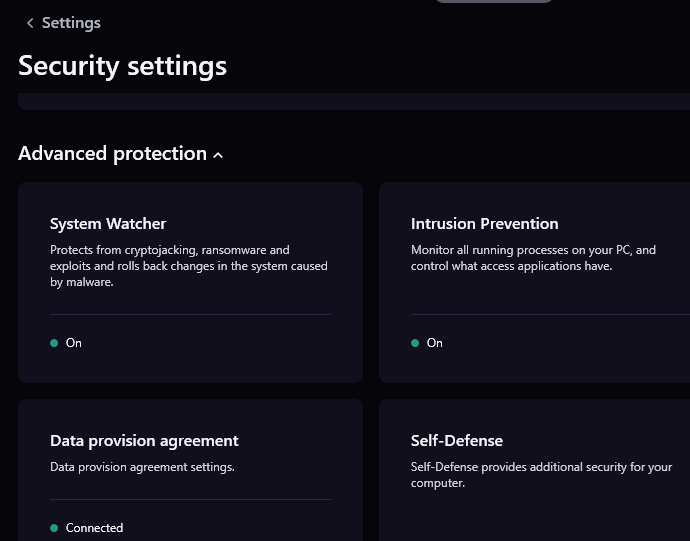Click the Connected status label

[94, 528]
